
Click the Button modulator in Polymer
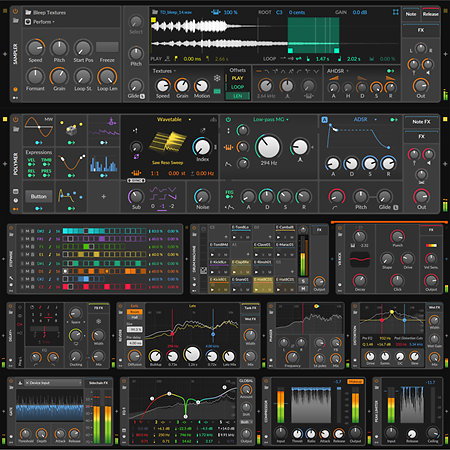[x=39, y=197]
